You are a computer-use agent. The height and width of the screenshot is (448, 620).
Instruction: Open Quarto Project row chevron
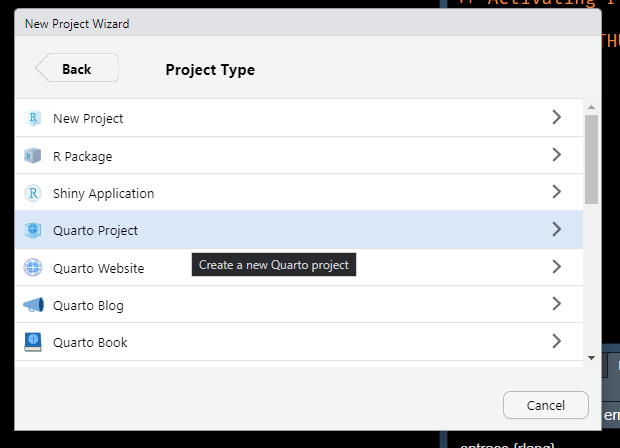tap(557, 229)
